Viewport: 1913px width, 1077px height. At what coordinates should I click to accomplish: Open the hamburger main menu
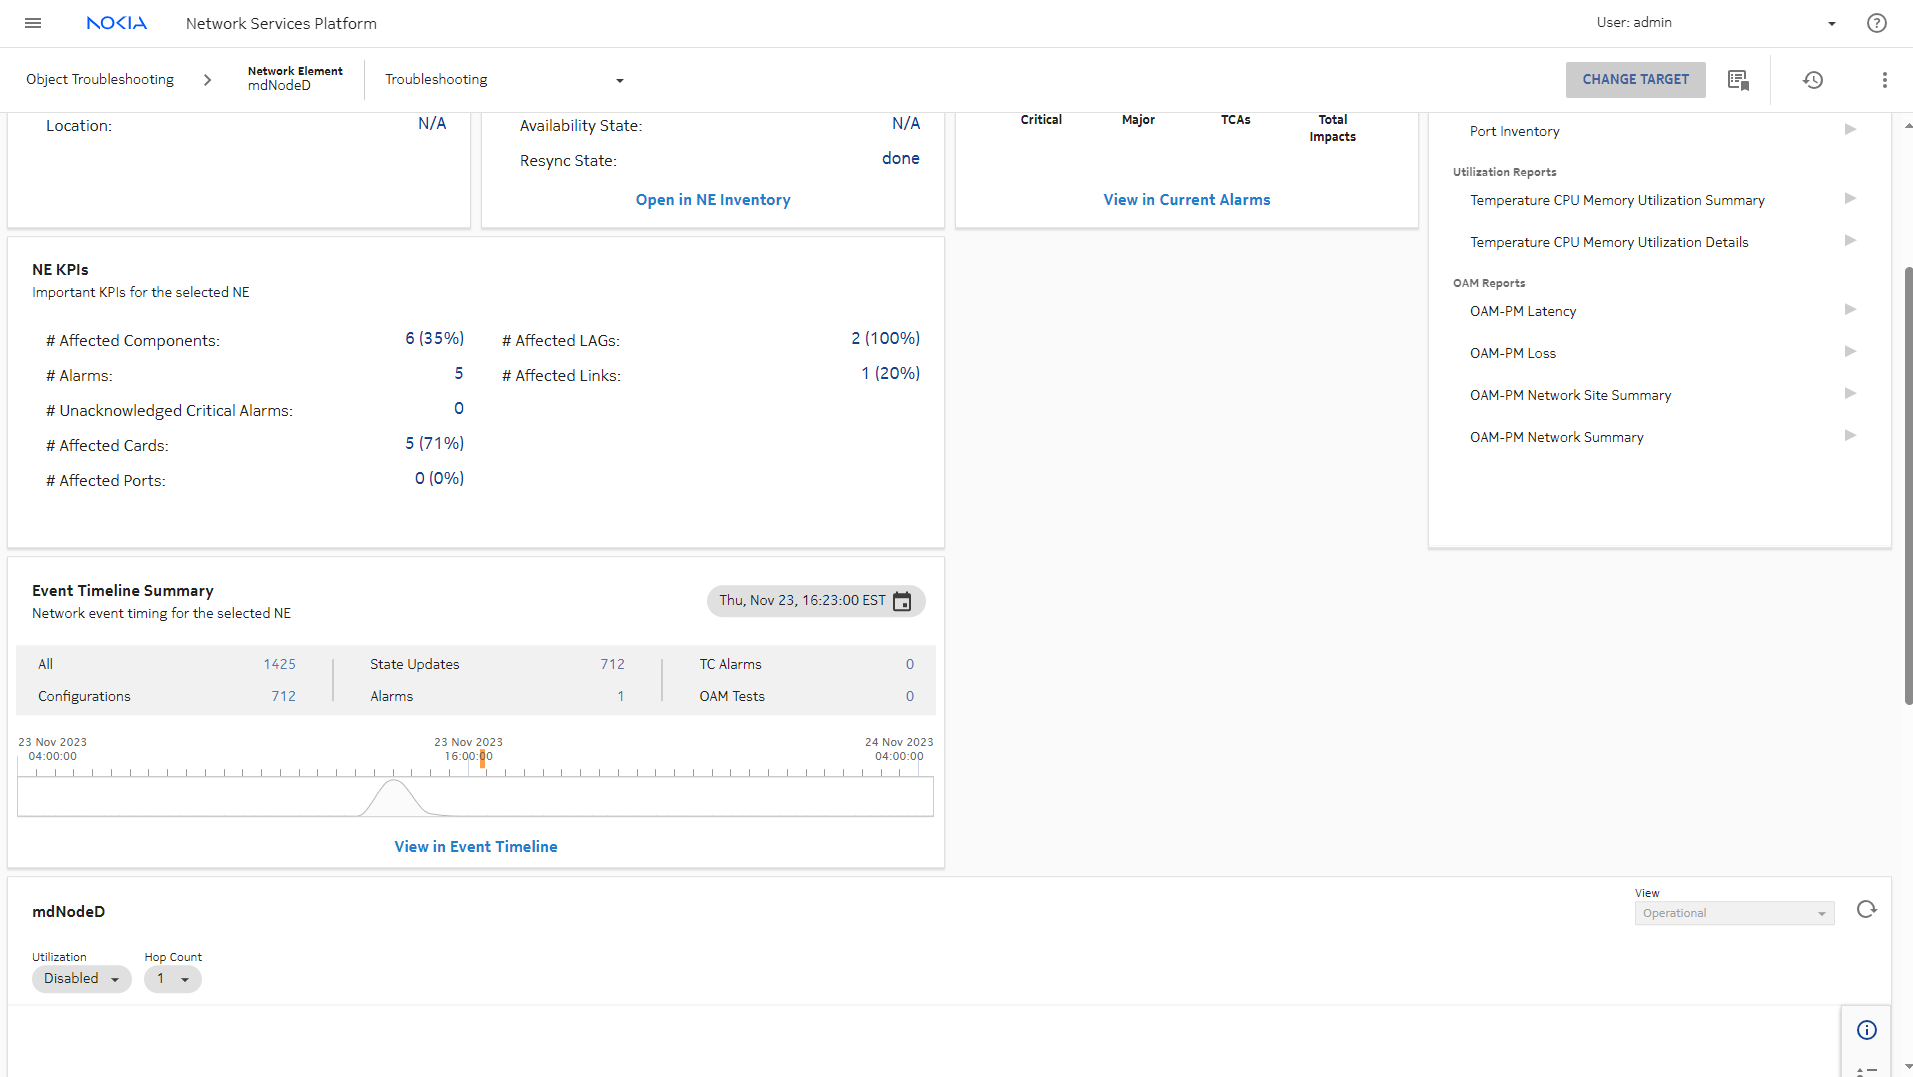click(x=33, y=23)
